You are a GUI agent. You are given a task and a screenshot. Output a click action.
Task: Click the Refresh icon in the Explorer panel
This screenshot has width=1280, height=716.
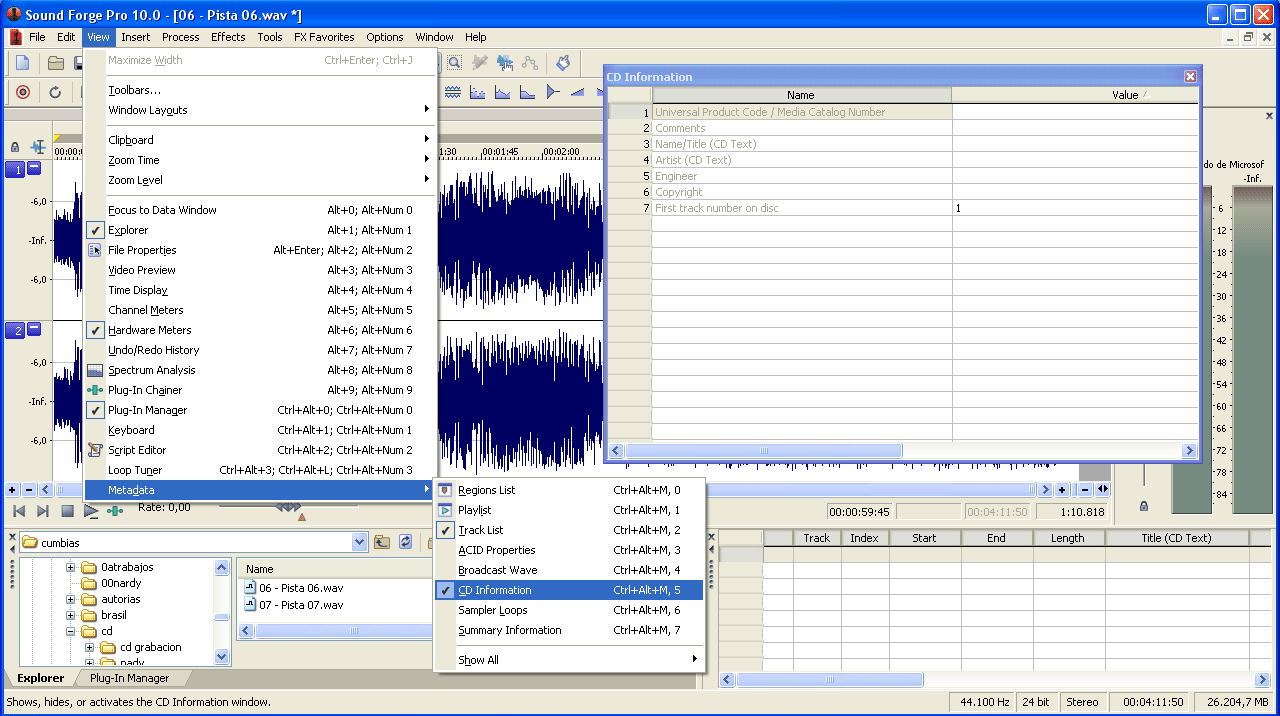[405, 542]
